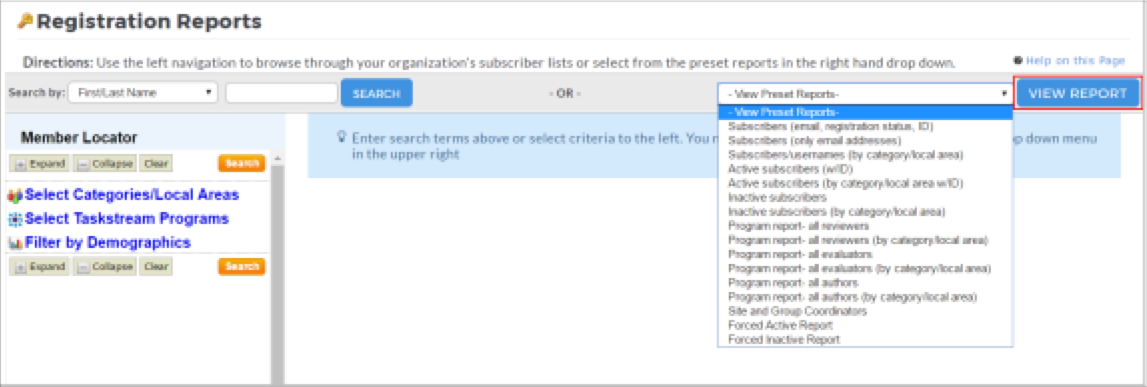The height and width of the screenshot is (387, 1147).
Task: Click the VIEW REPORT button
Action: click(x=1078, y=93)
